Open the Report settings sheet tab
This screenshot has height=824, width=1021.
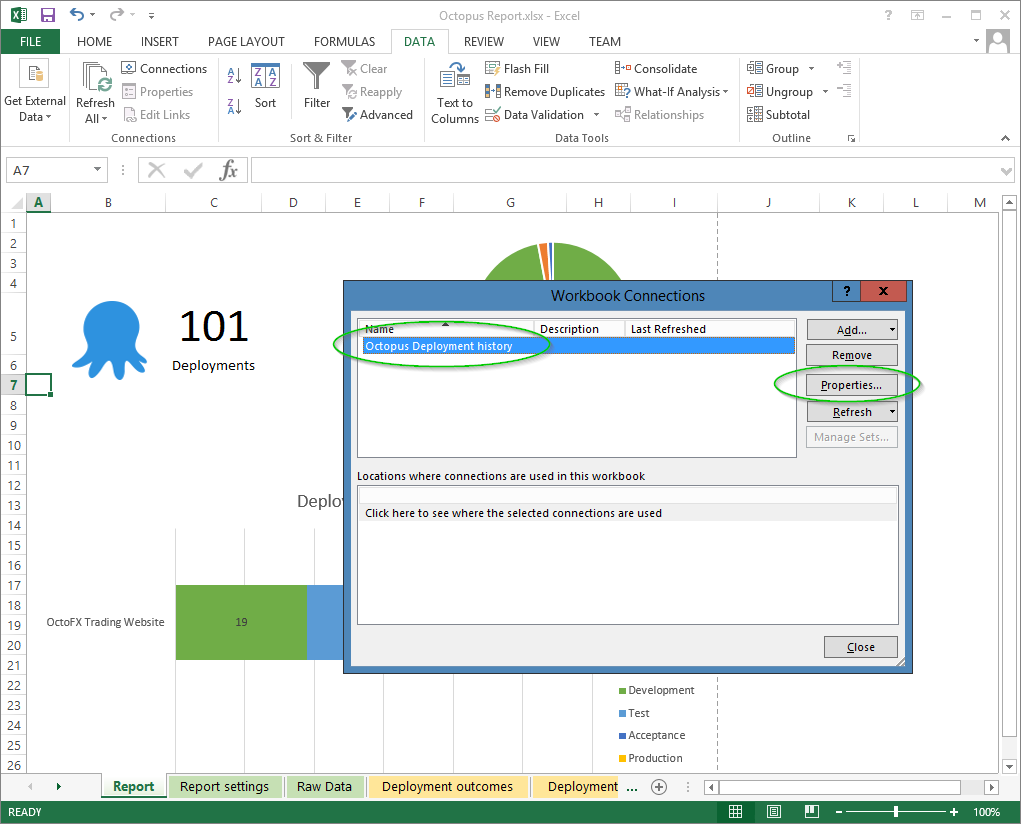[225, 787]
